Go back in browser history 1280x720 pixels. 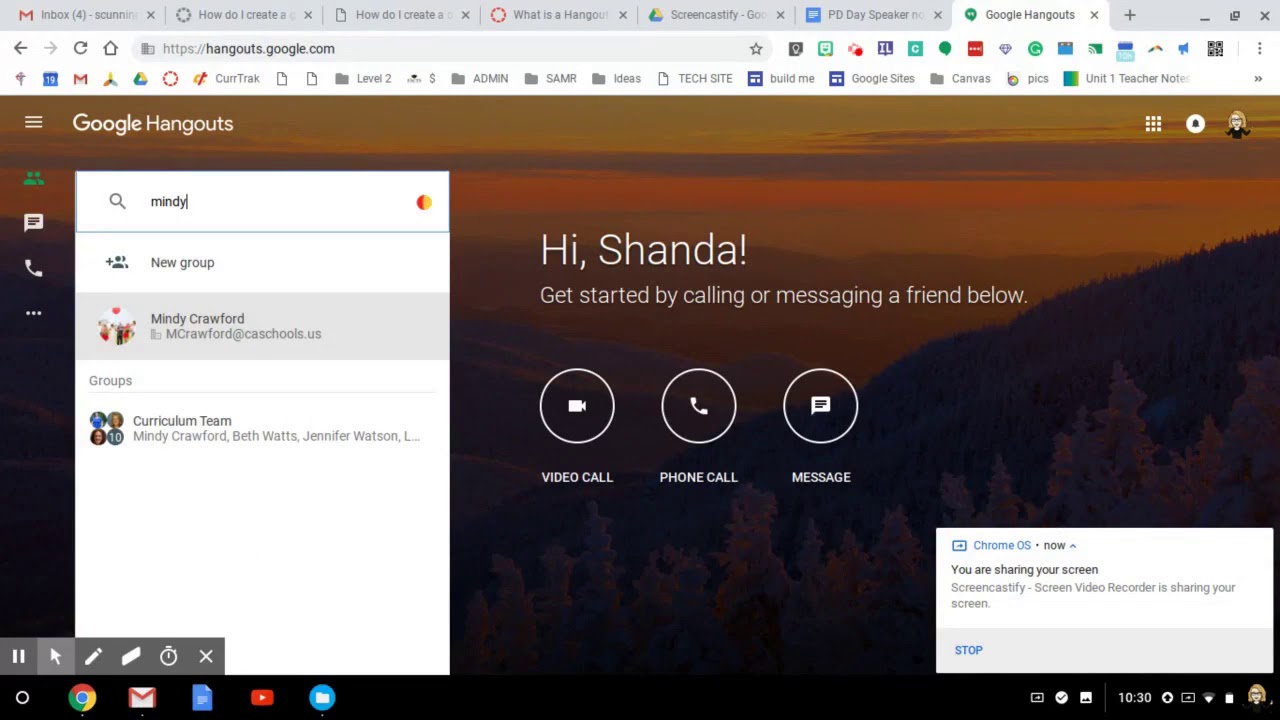click(x=21, y=48)
